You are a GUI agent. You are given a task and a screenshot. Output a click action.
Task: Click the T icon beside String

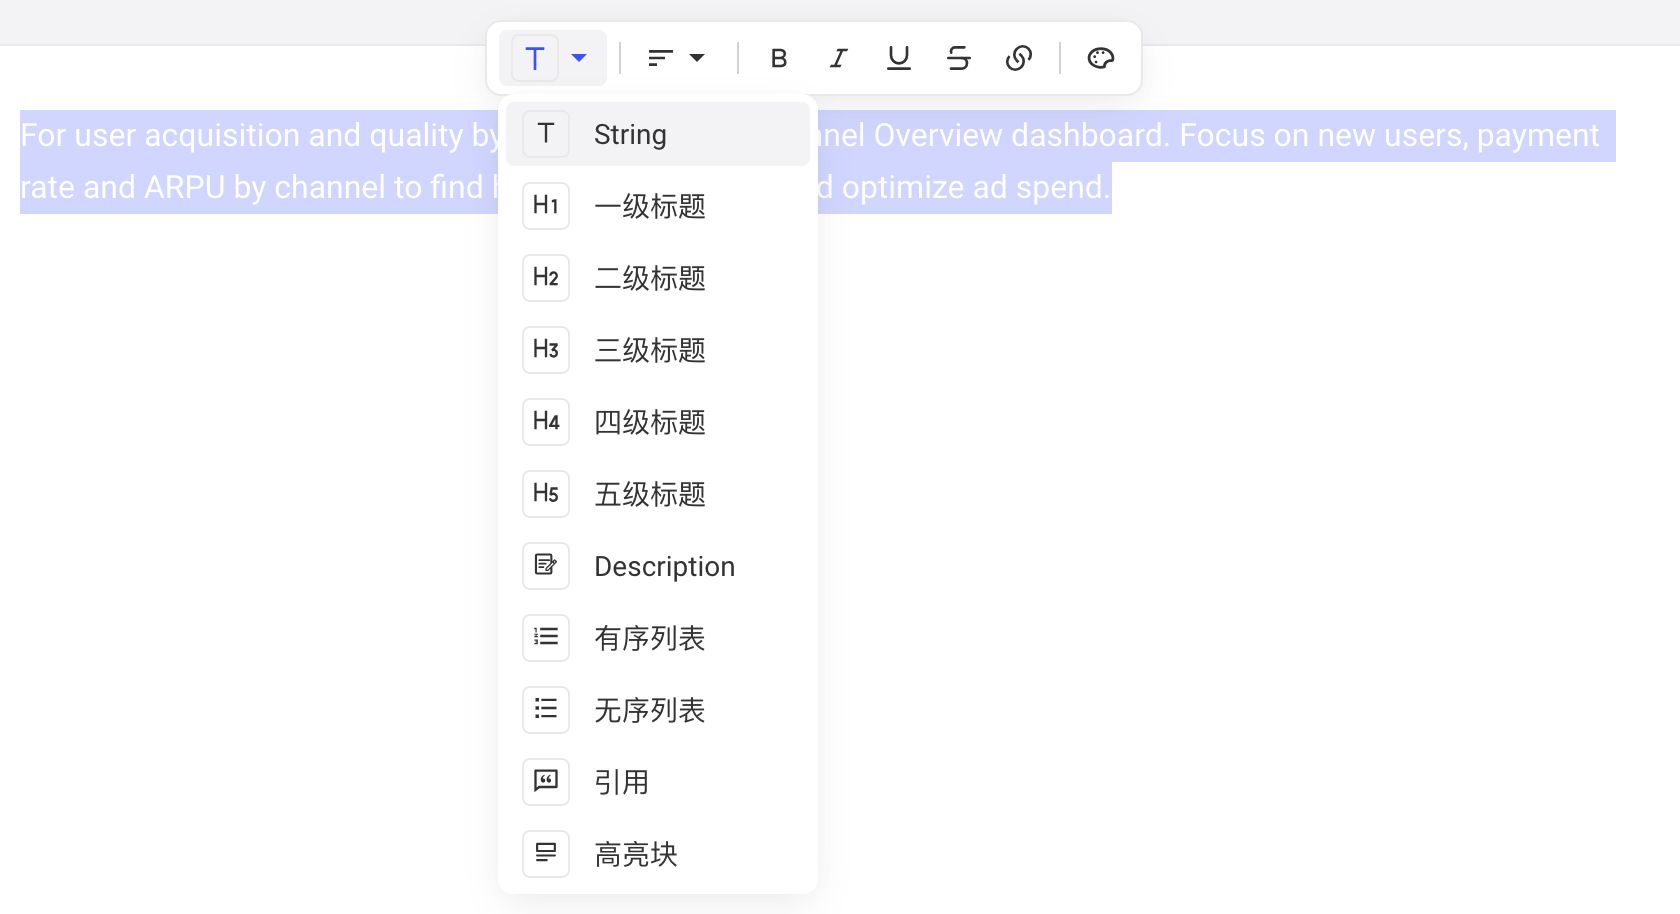546,134
